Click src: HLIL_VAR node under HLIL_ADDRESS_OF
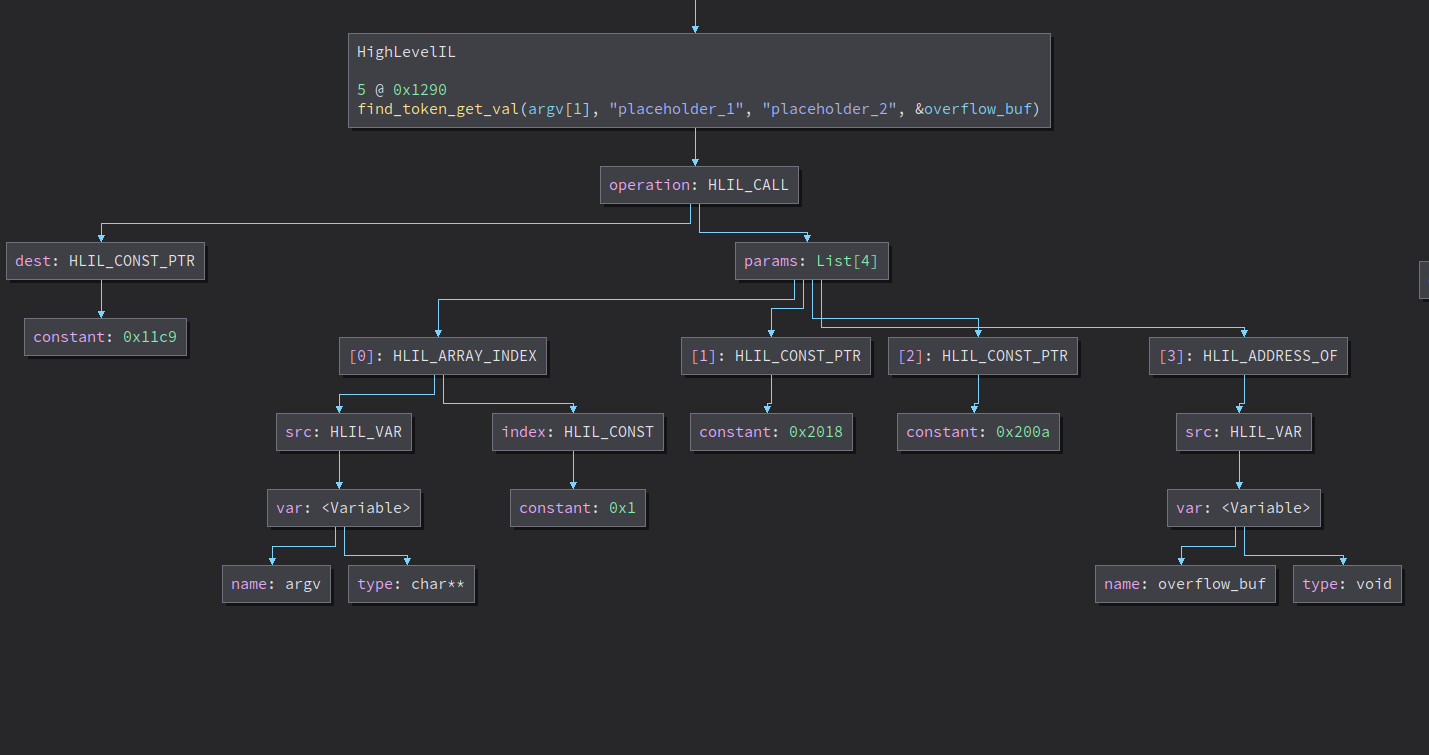Screen dimensions: 1429x755 (1244, 432)
